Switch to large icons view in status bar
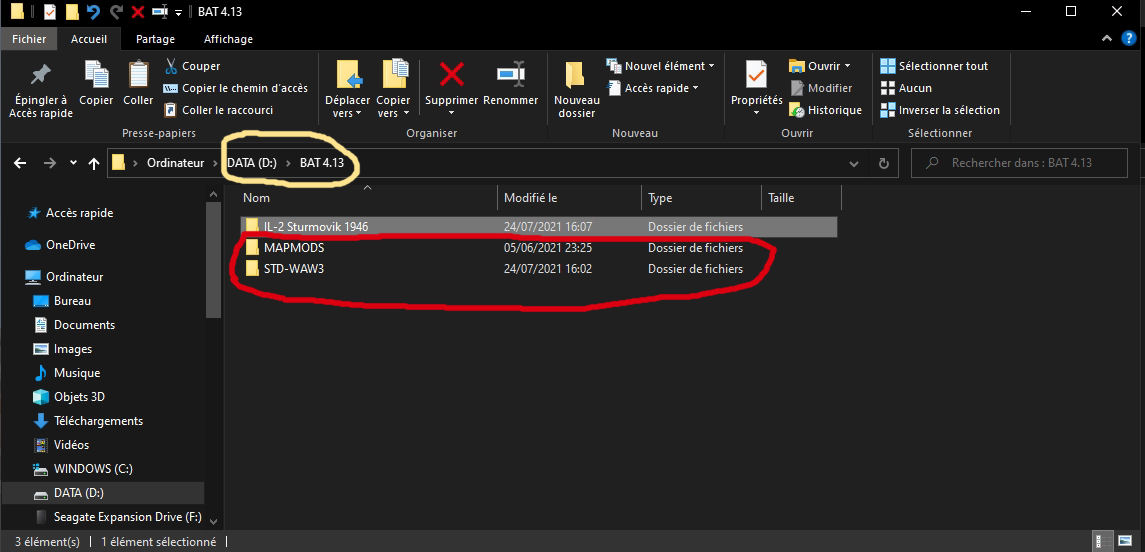 1124,542
